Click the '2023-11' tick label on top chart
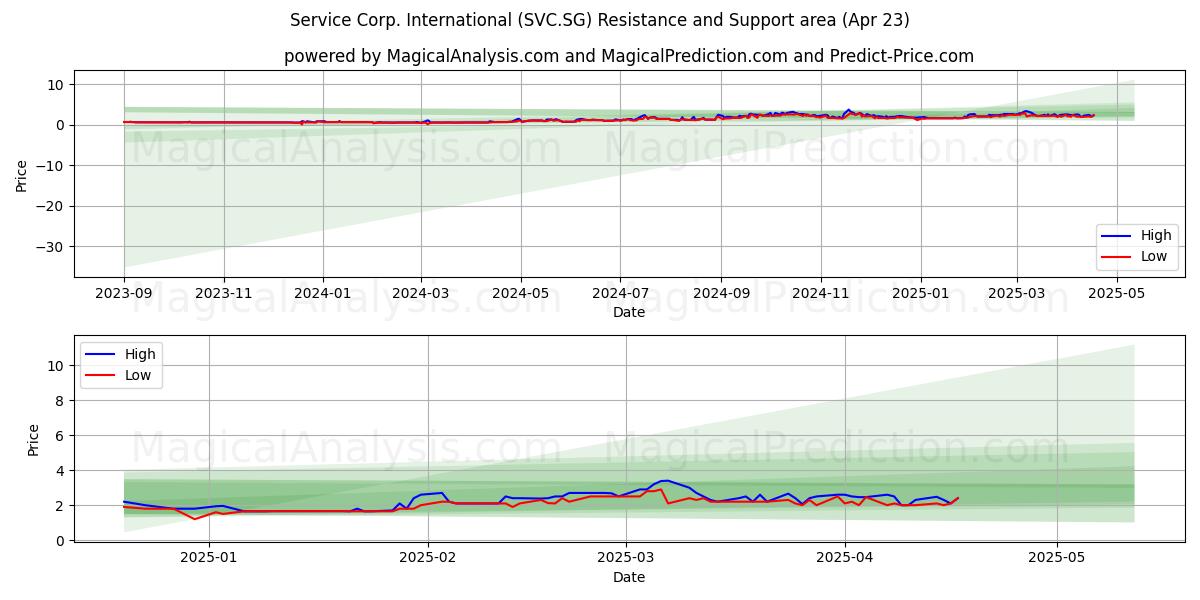The height and width of the screenshot is (600, 1200). tap(223, 294)
